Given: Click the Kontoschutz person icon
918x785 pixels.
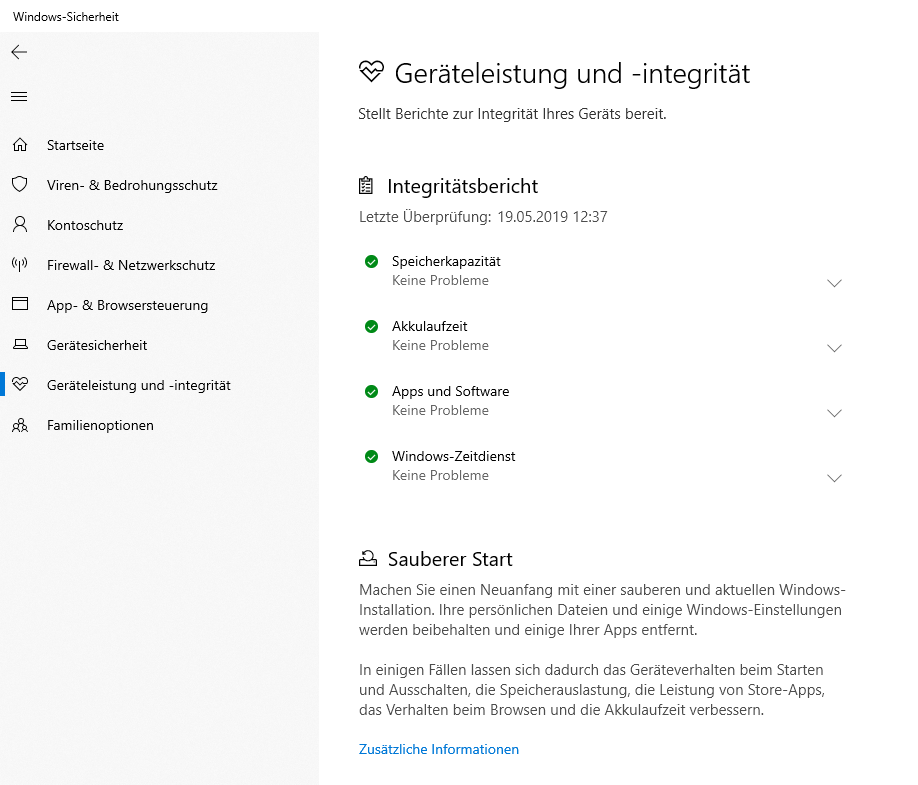Looking at the screenshot, I should pos(19,225).
